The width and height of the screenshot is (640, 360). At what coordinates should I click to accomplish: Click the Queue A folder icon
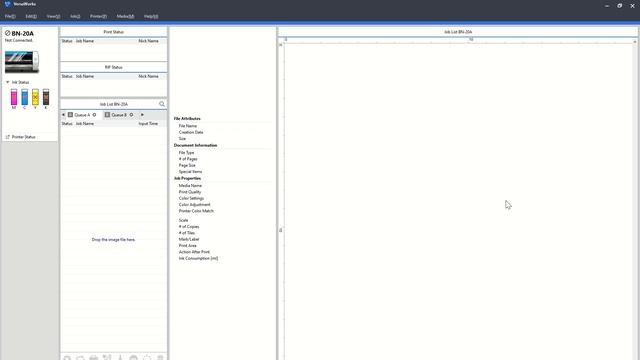tap(70, 115)
